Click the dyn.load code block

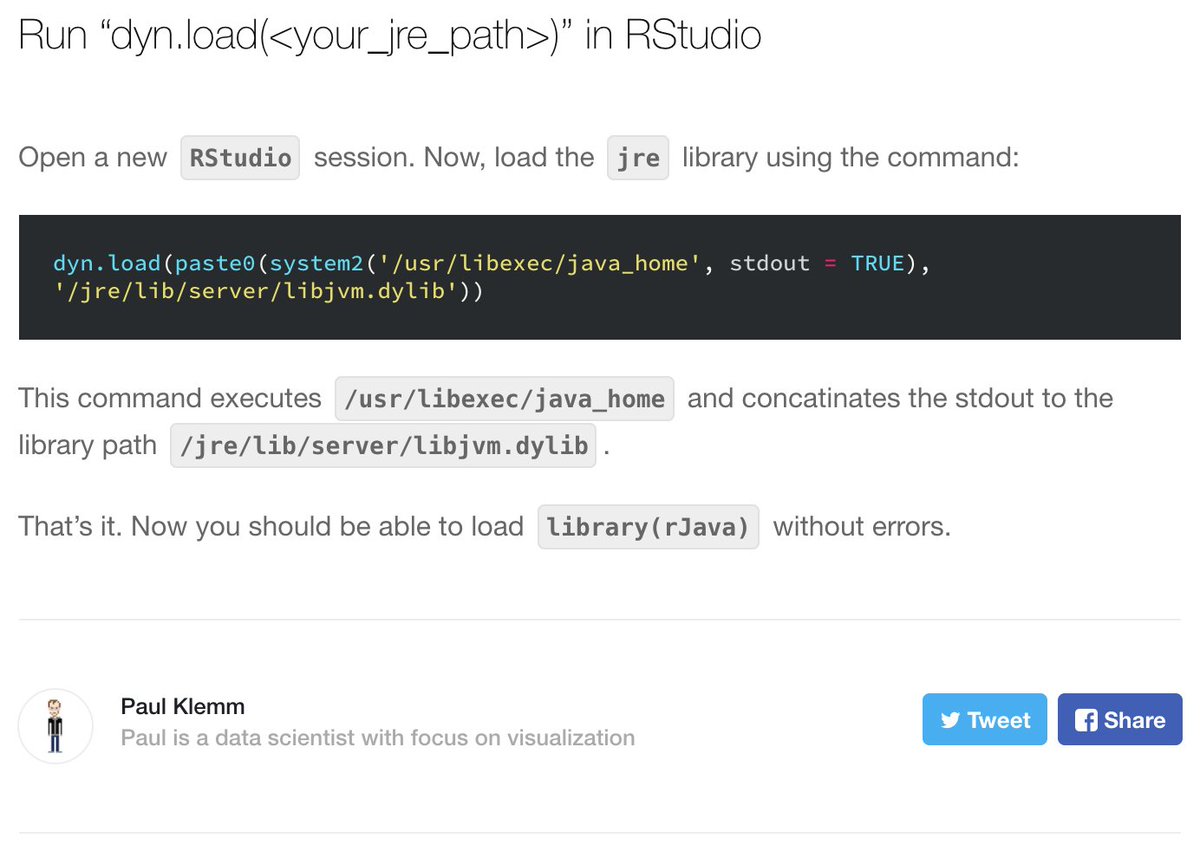coord(600,277)
